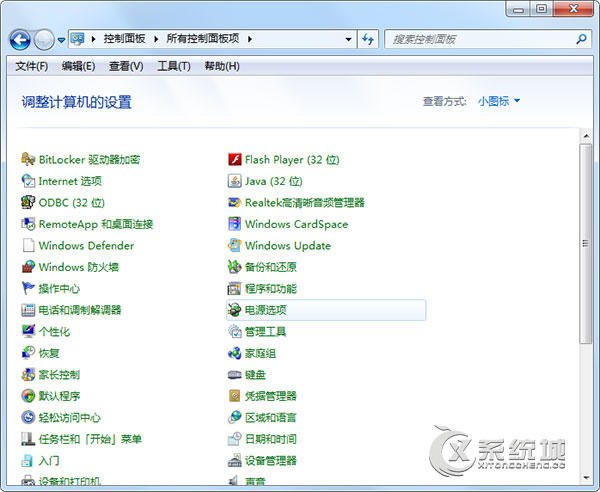Open the Java (32 位) icon
The width and height of the screenshot is (600, 492).
[x=235, y=181]
